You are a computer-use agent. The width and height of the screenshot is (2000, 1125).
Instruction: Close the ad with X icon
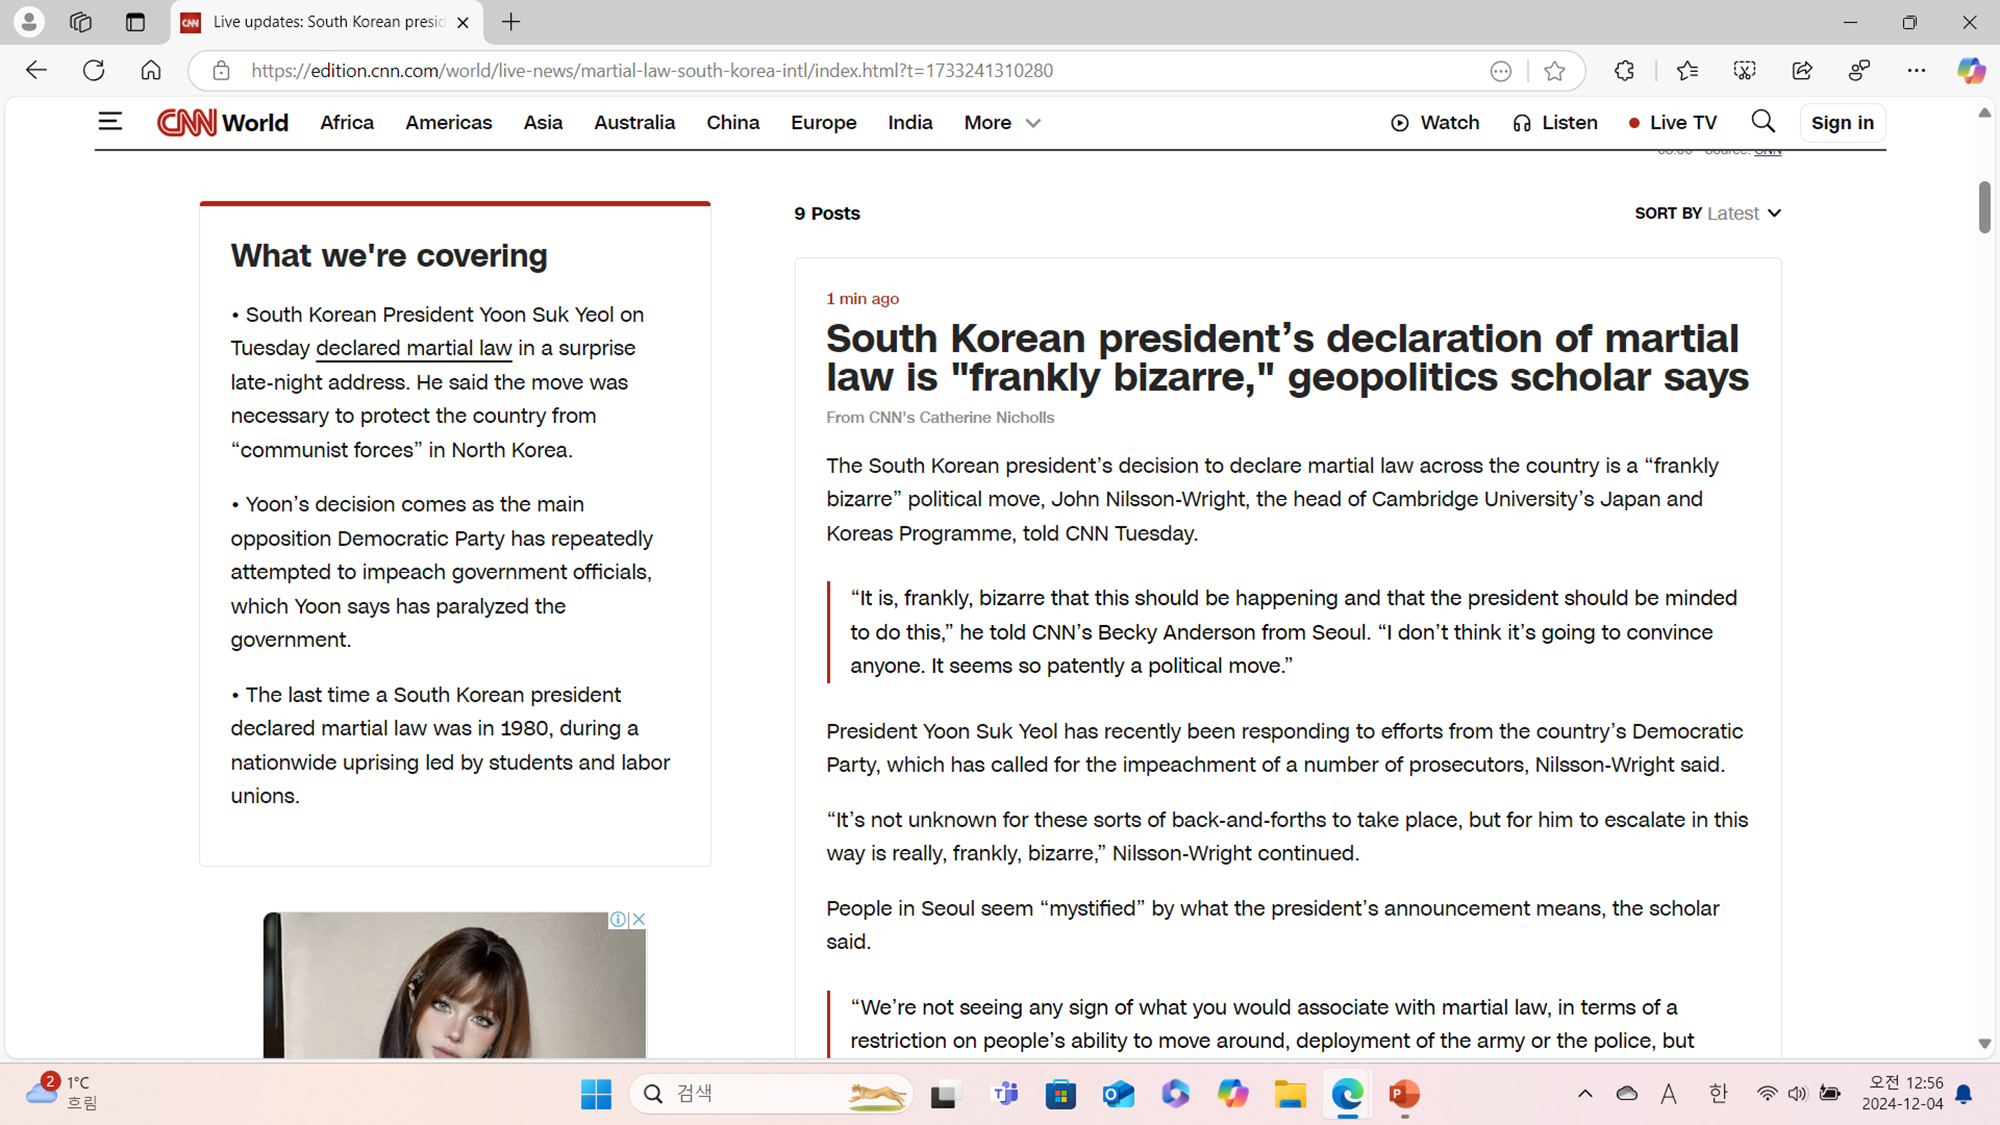click(638, 919)
